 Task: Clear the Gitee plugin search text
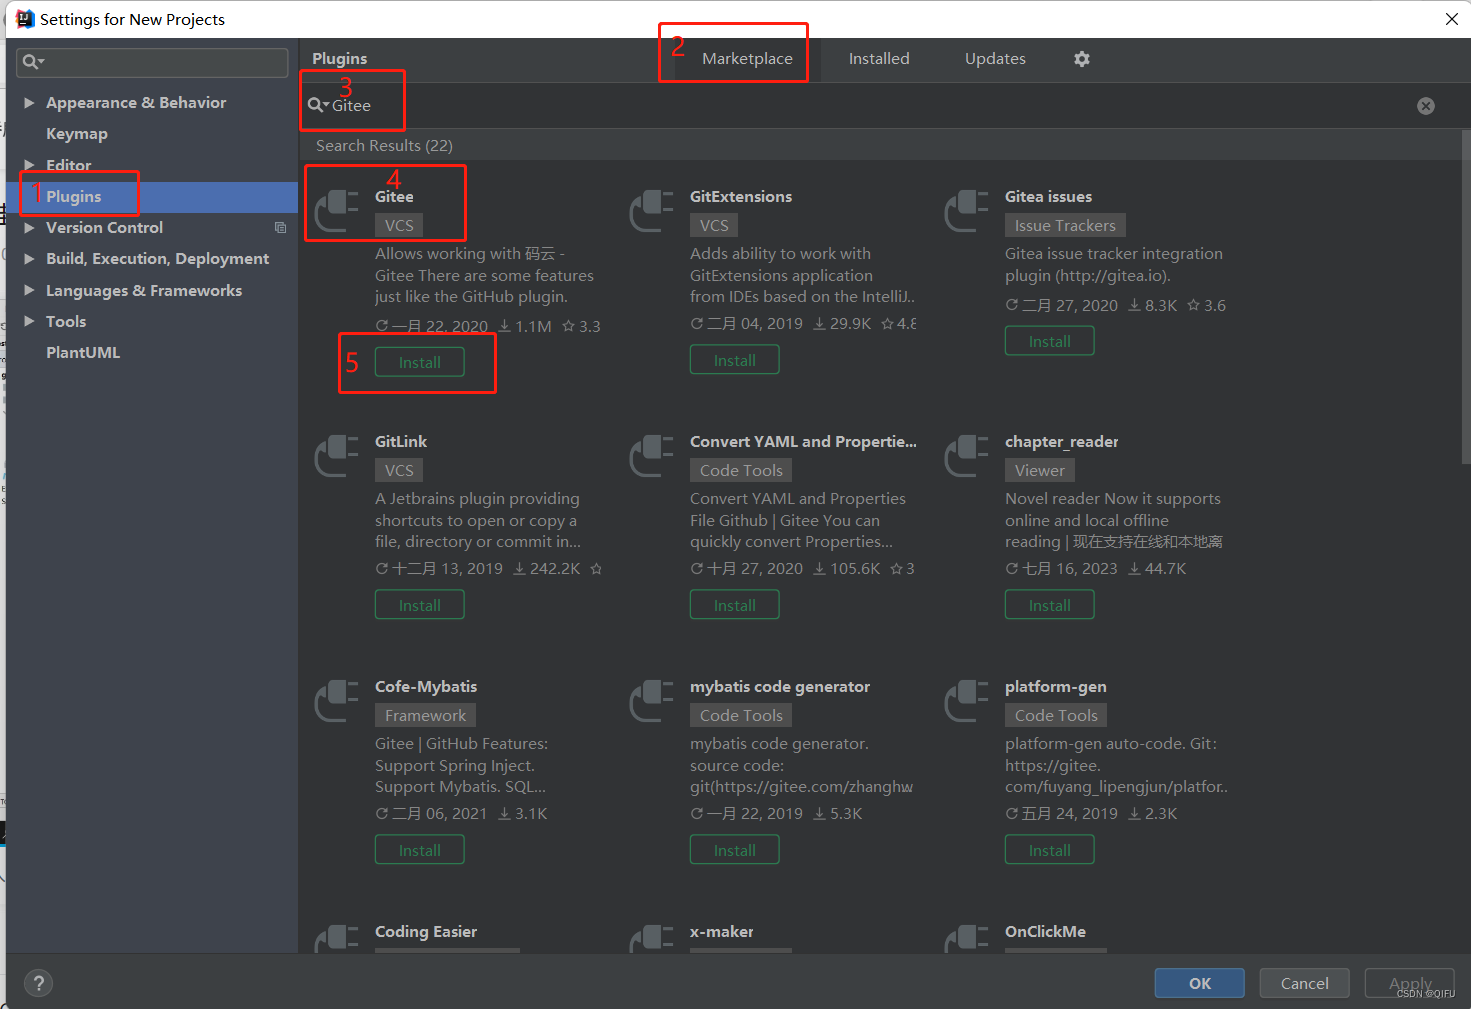click(x=1426, y=106)
